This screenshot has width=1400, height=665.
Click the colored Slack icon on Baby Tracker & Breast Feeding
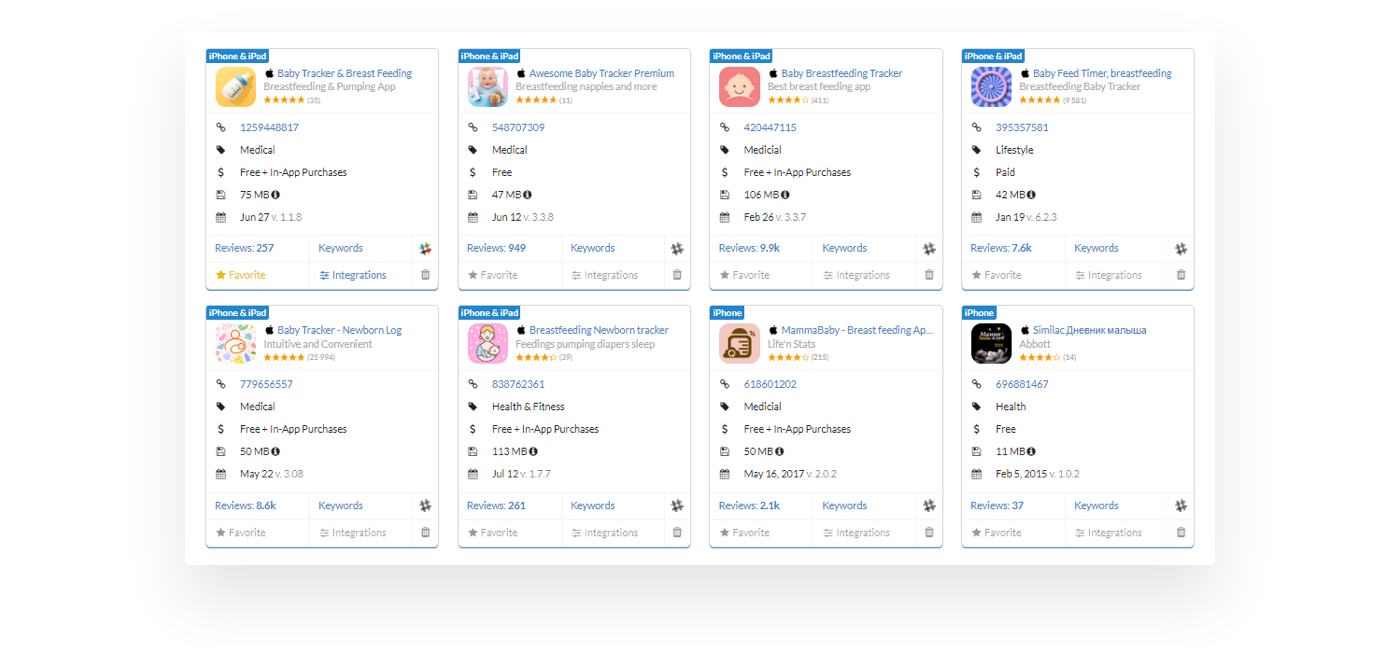[x=425, y=248]
